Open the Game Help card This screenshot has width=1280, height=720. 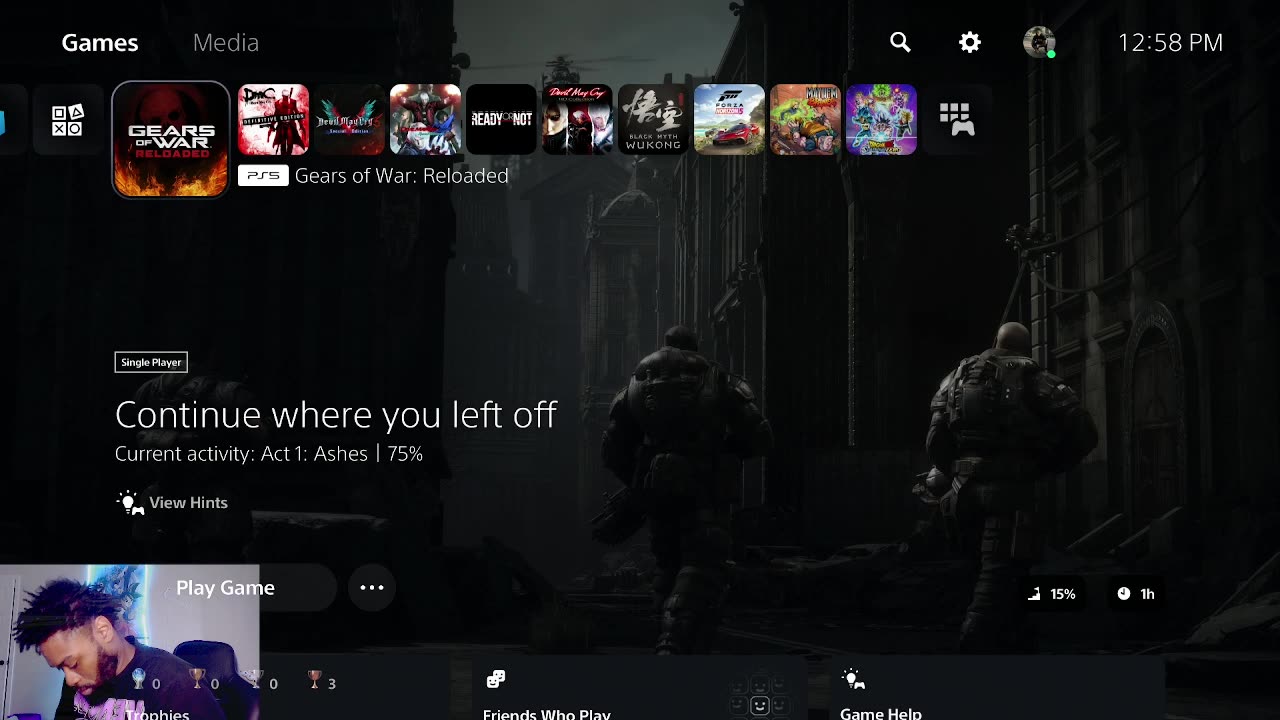pos(1000,690)
